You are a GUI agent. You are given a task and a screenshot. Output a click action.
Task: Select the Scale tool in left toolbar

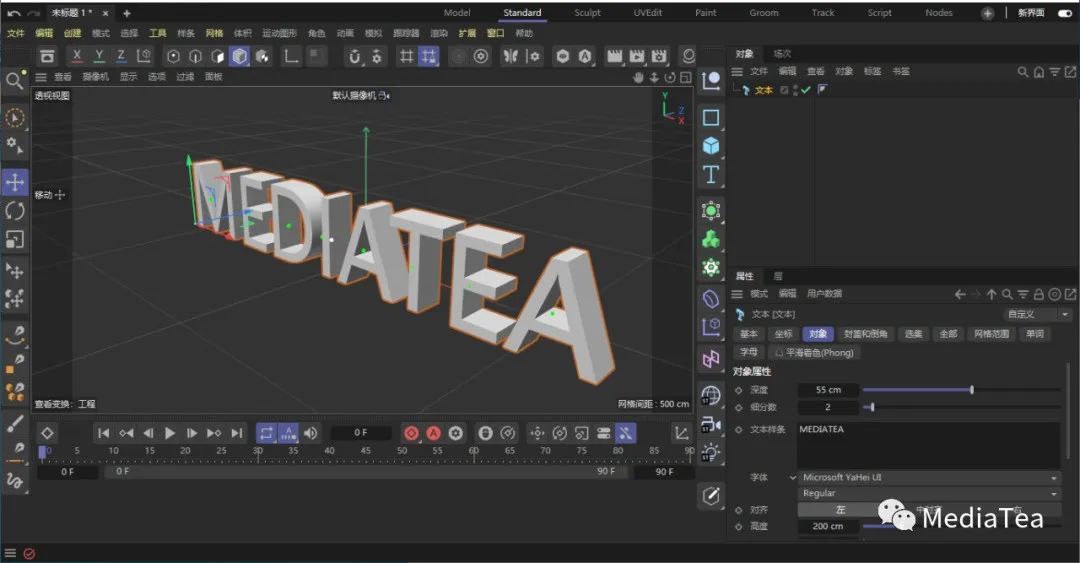(x=14, y=239)
